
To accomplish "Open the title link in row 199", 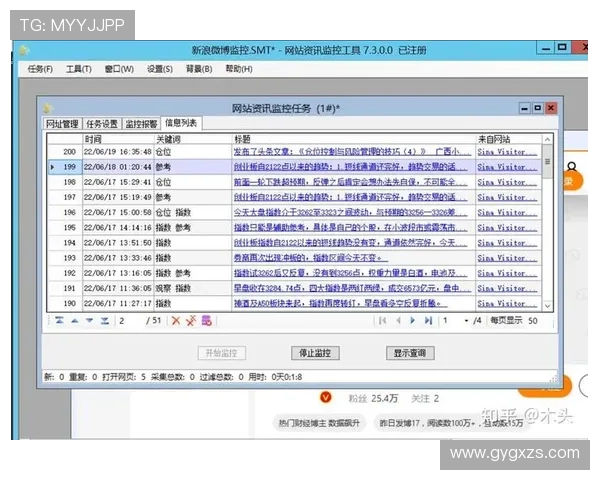I will coord(350,167).
